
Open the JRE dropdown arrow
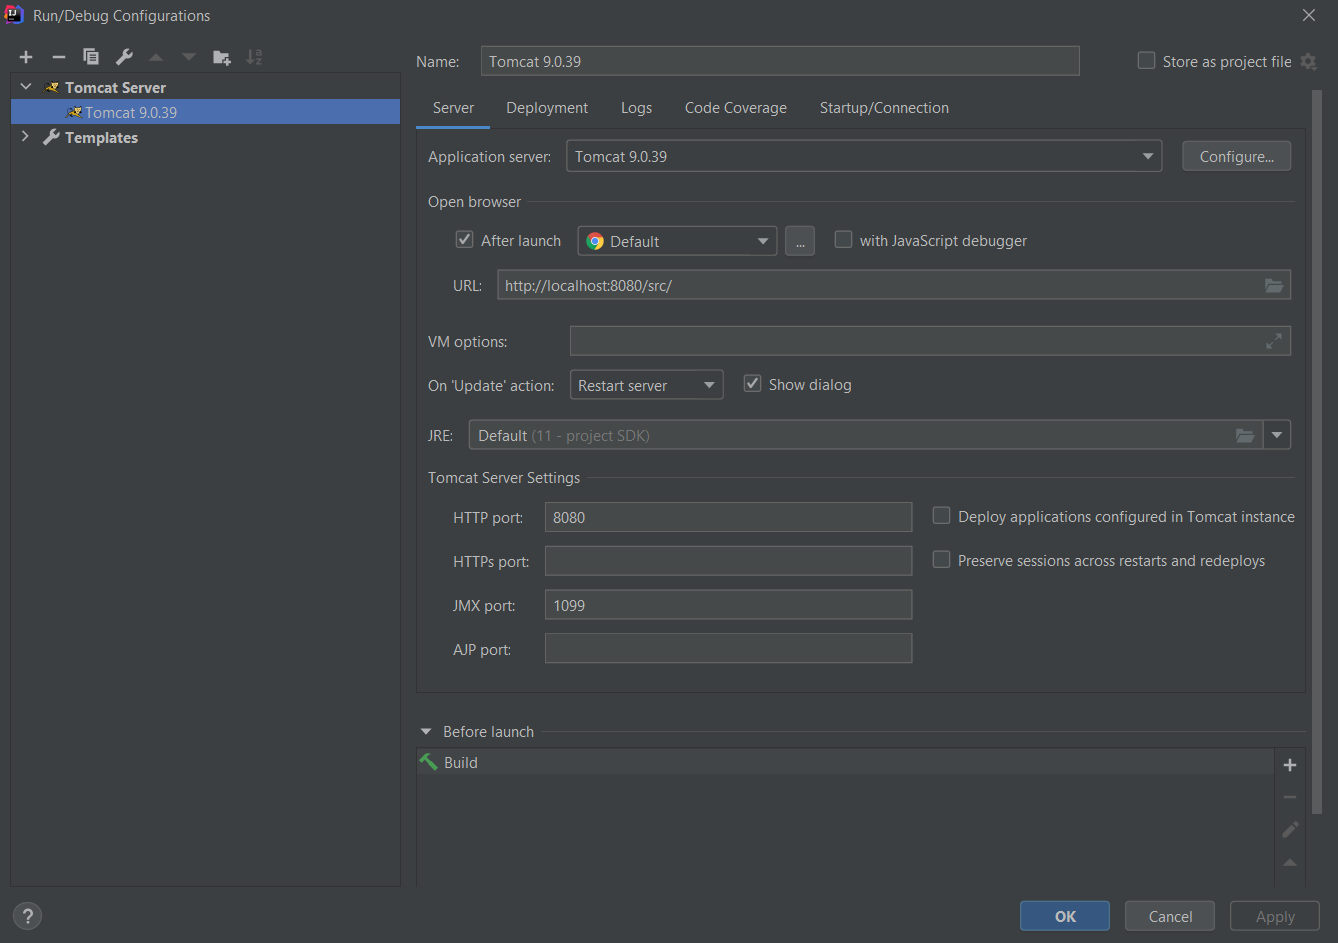[1277, 435]
